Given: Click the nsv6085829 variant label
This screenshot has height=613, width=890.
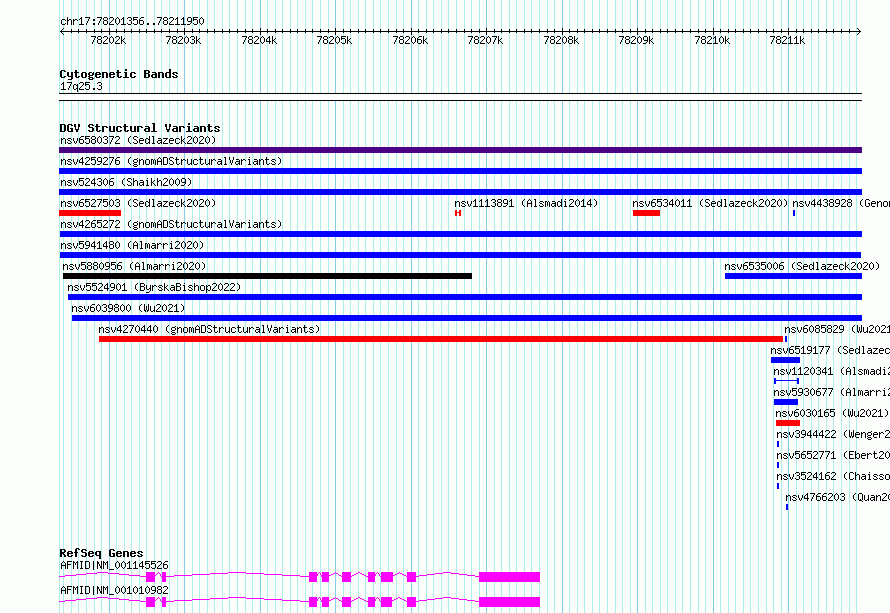Looking at the screenshot, I should tap(837, 329).
